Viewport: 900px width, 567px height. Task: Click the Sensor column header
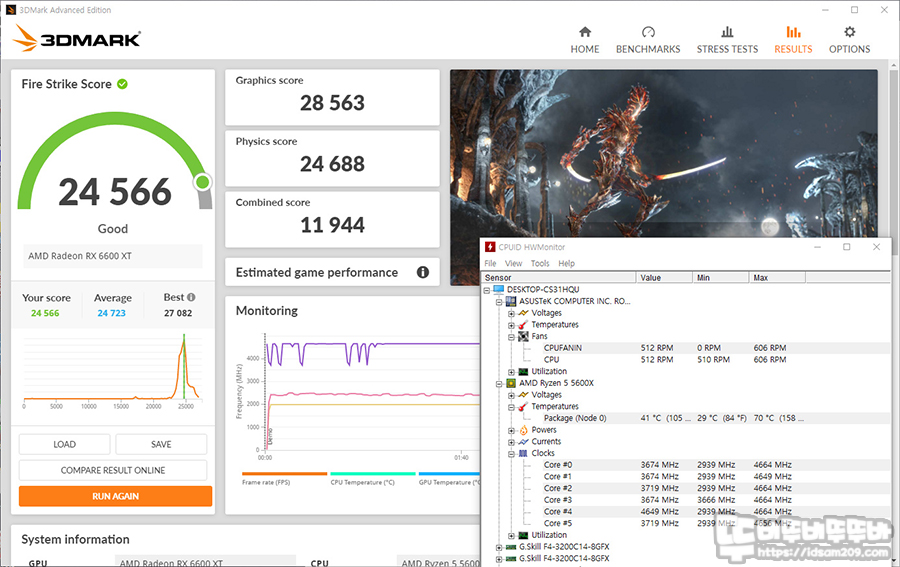coord(559,278)
